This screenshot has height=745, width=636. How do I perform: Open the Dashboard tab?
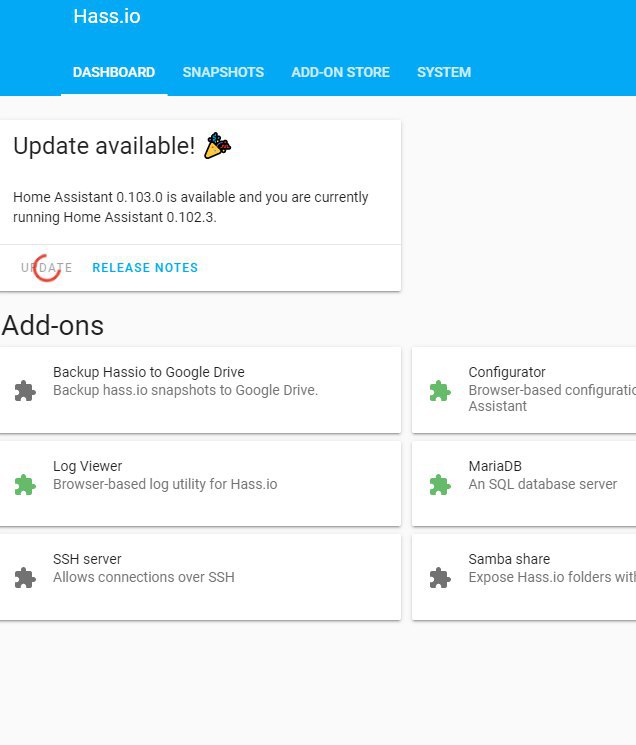tap(114, 72)
